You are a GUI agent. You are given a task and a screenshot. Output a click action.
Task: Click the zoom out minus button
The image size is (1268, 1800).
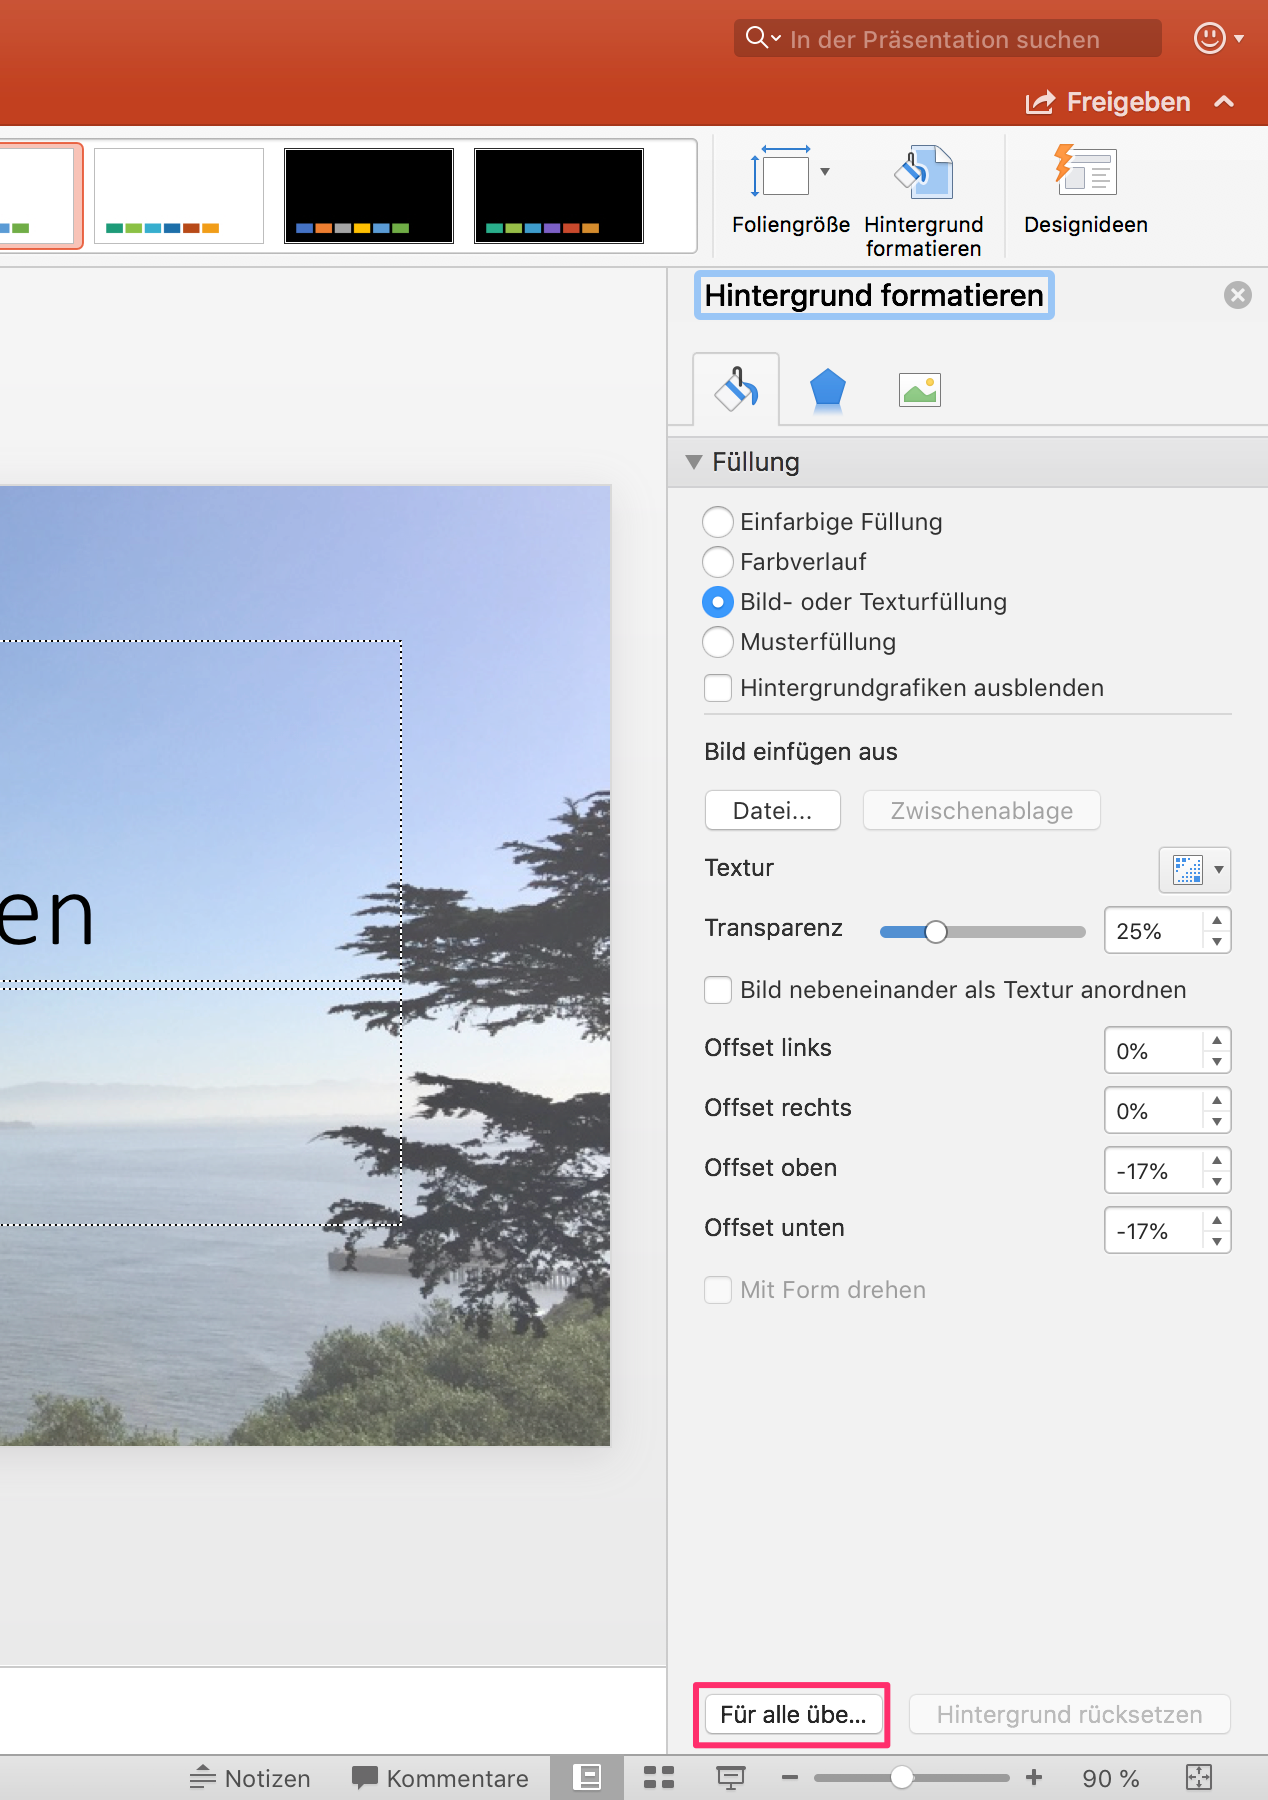(790, 1777)
